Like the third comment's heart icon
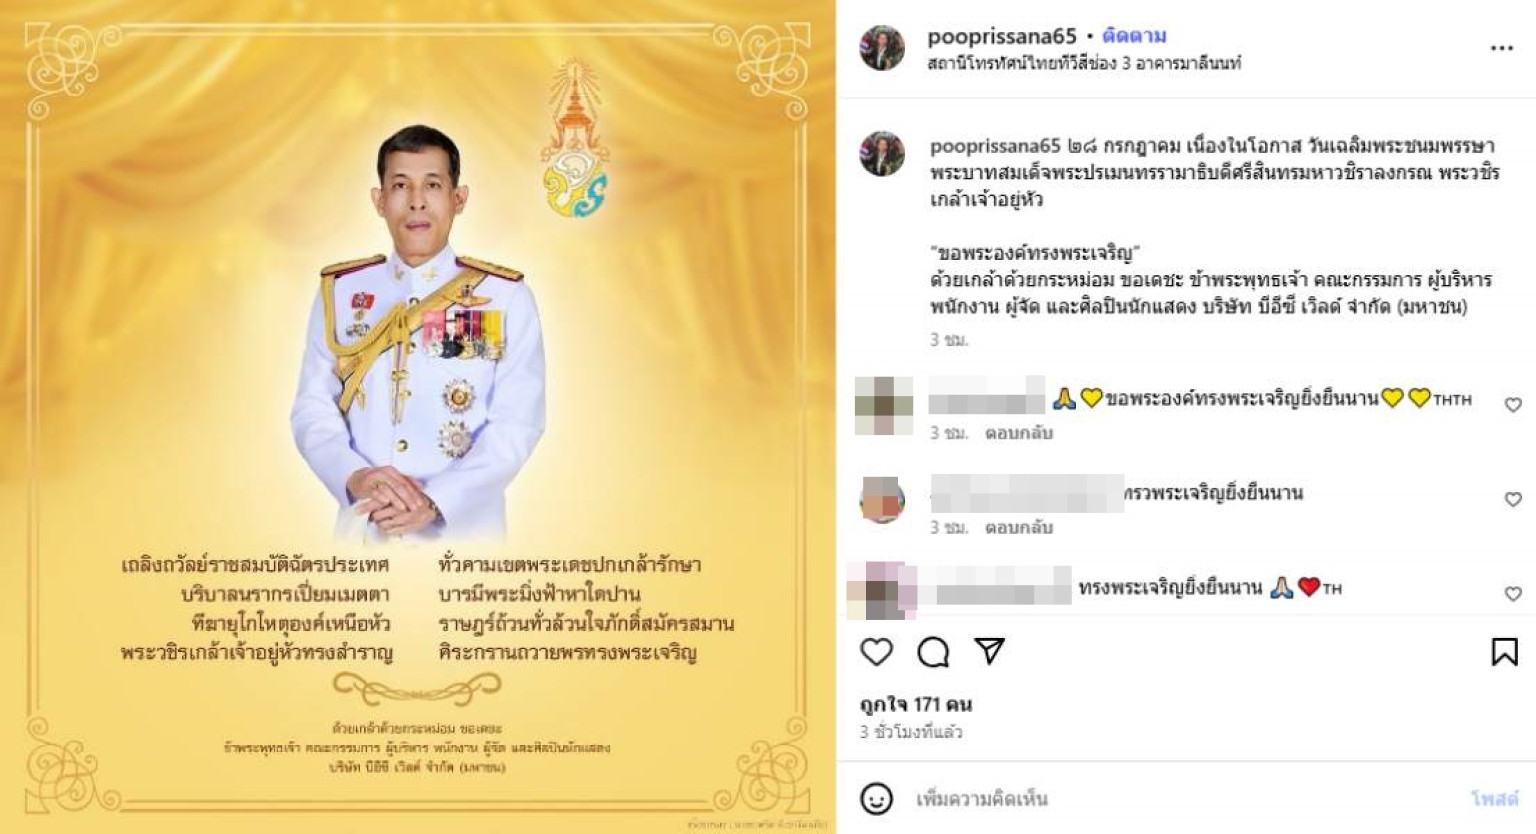1536x834 pixels. point(1513,594)
